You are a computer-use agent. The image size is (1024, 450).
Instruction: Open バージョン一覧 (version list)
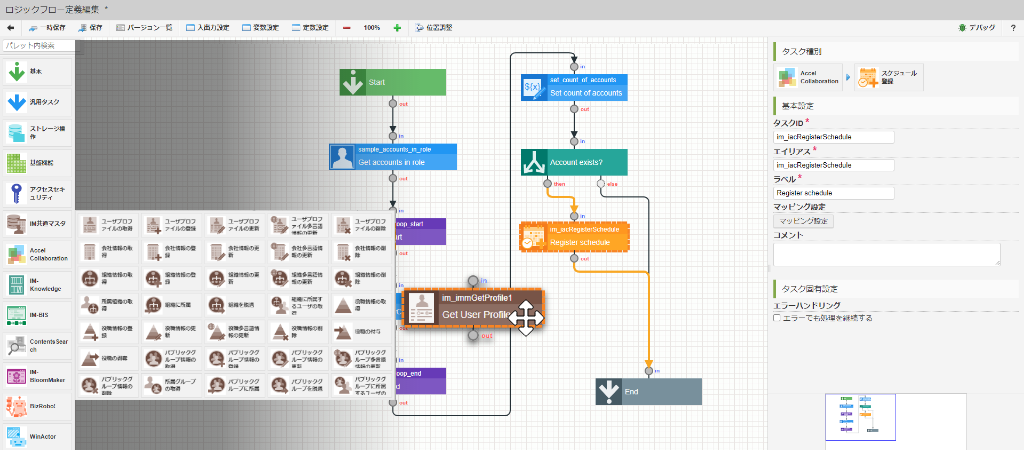(x=144, y=28)
